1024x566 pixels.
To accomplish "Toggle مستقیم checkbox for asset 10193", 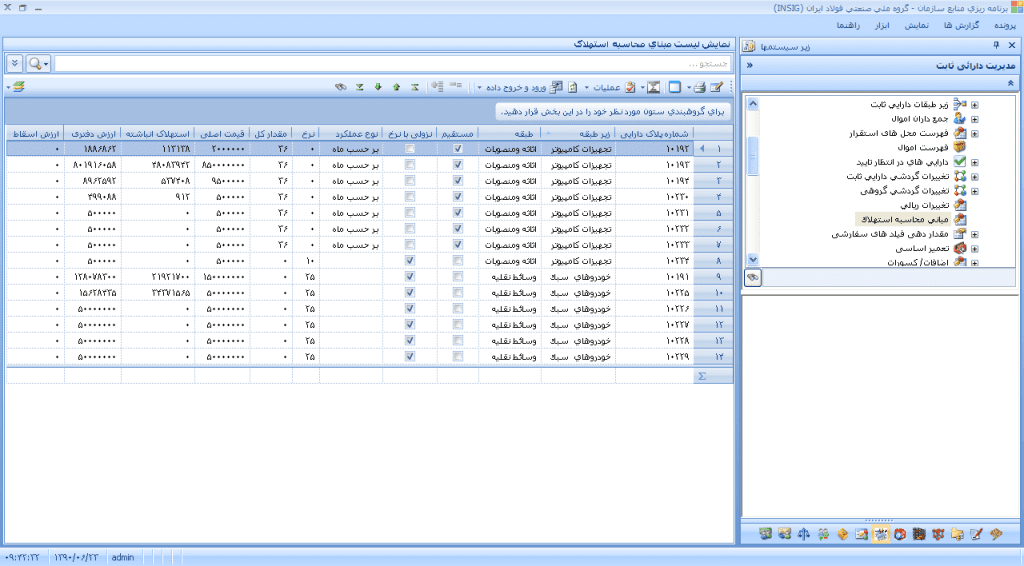I will click(458, 164).
